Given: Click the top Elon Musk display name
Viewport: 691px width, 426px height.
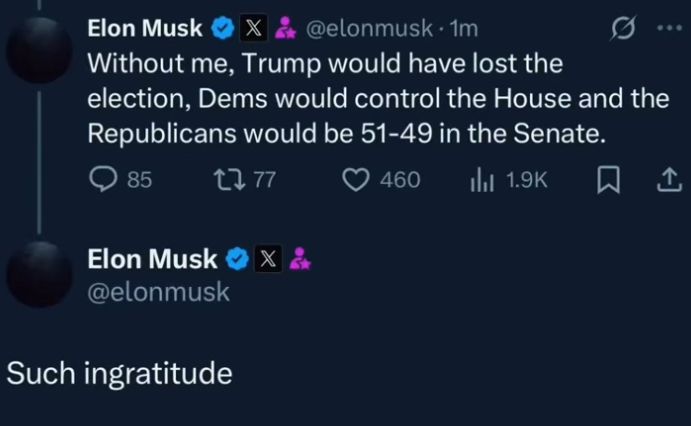Looking at the screenshot, I should click(146, 30).
